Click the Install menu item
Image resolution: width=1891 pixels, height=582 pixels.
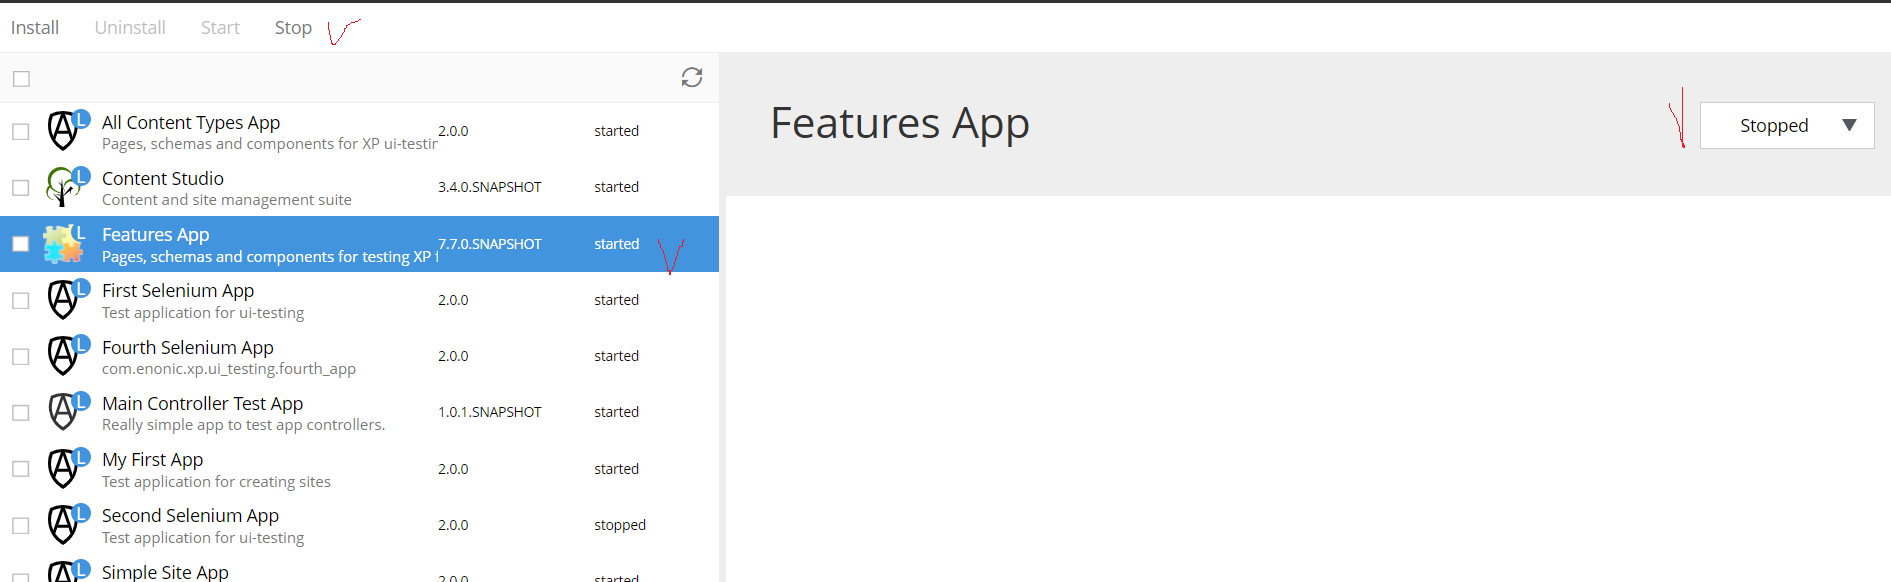(34, 27)
